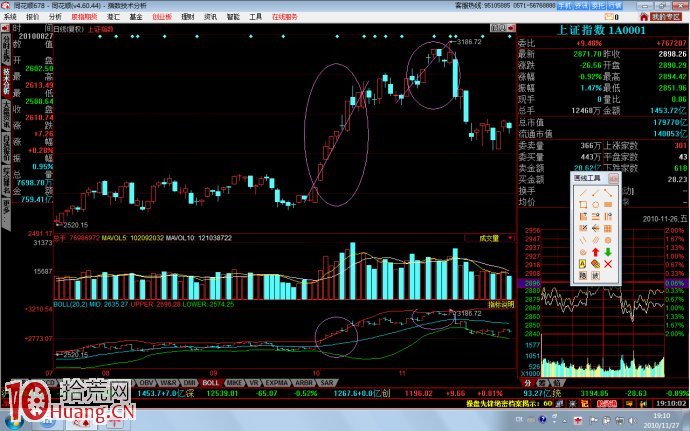Click the taskbar clock showing 19:10
This screenshot has width=690, height=431.
tap(661, 420)
